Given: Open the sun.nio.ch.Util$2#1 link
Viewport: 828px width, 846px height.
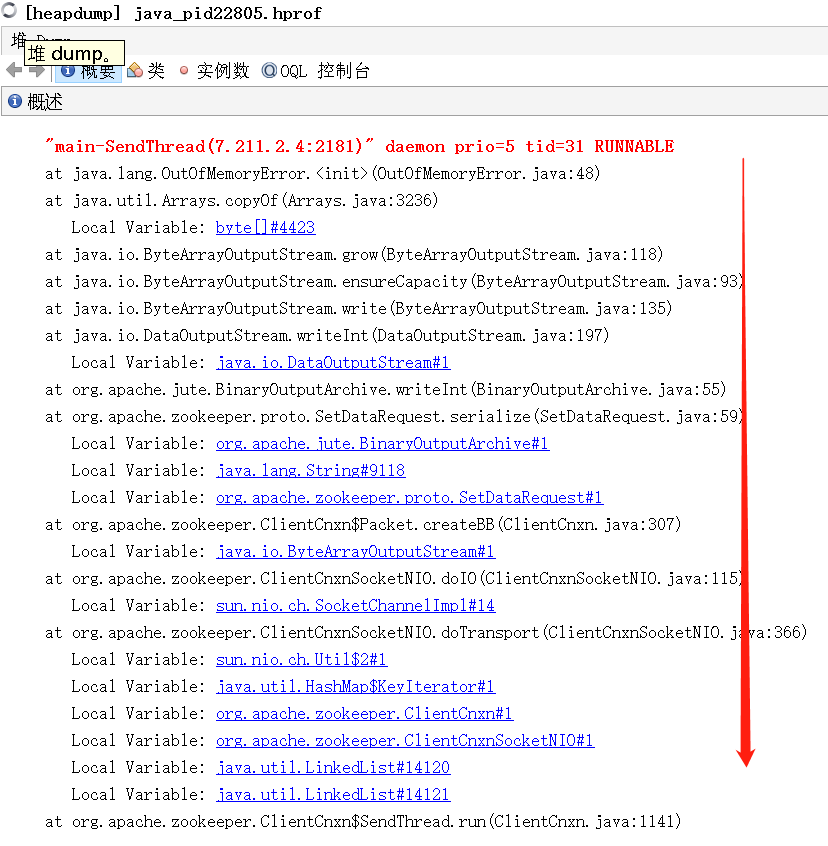Looking at the screenshot, I should pos(302,659).
